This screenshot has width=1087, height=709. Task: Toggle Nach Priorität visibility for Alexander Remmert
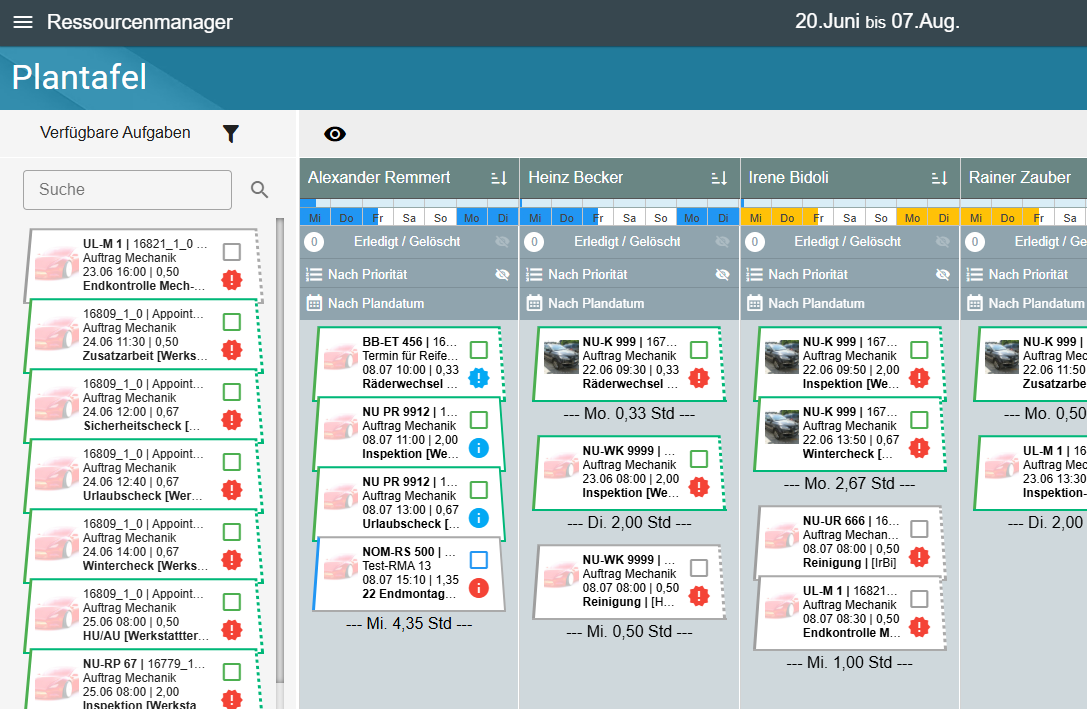[502, 274]
